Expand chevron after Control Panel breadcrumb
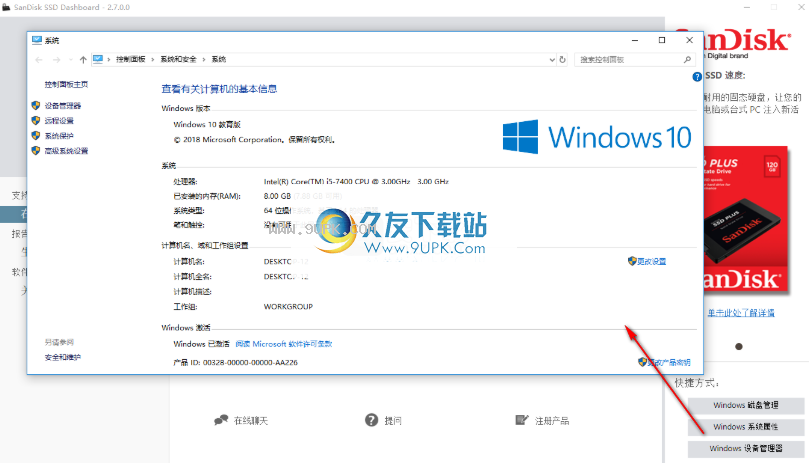This screenshot has height=463, width=809. click(153, 59)
